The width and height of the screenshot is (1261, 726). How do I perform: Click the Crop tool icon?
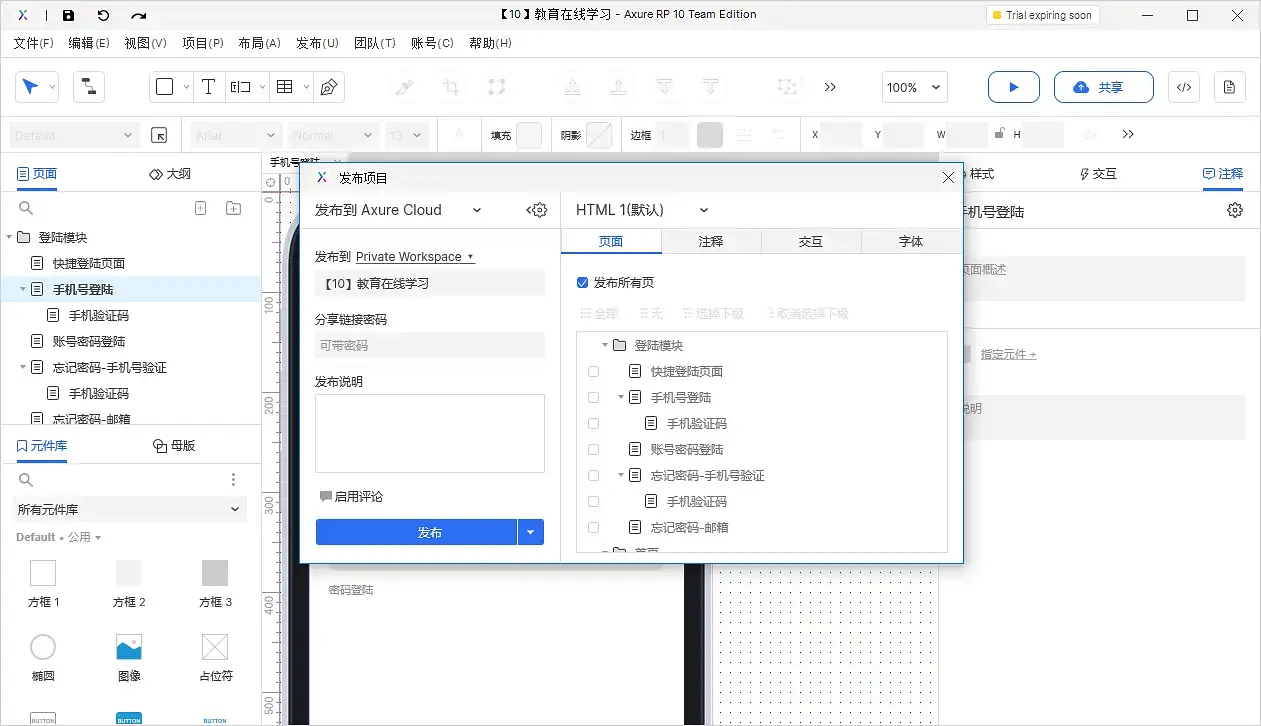click(450, 86)
